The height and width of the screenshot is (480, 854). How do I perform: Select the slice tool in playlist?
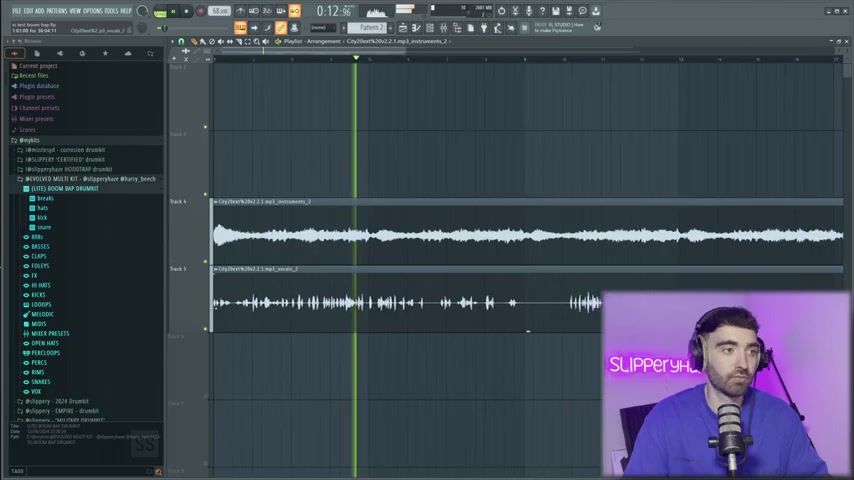tap(239, 41)
